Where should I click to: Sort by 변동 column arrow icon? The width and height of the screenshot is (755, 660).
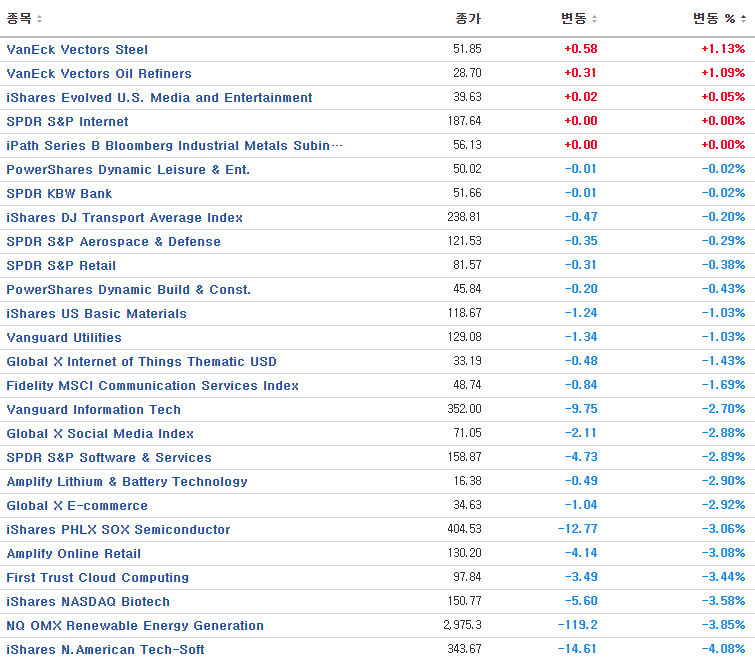coord(594,19)
